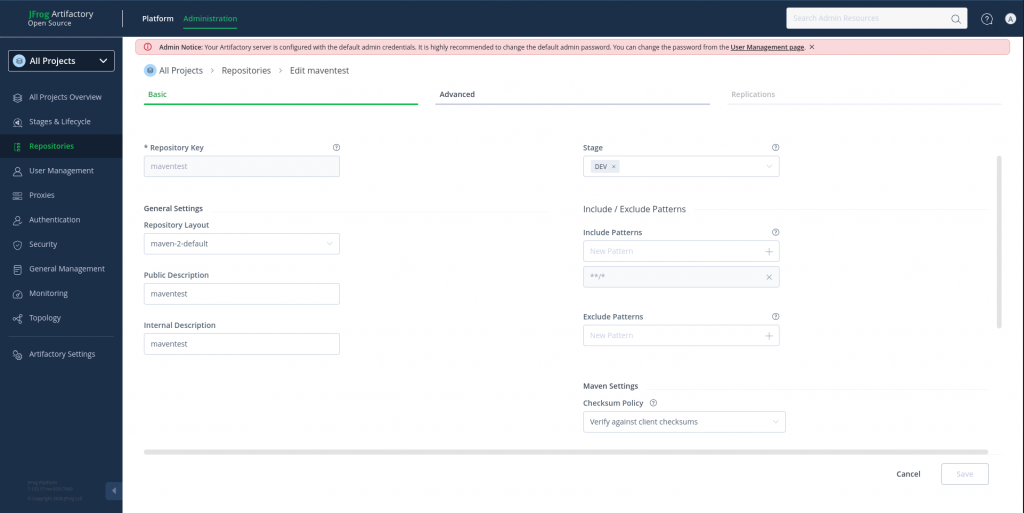Click the Stage field help icon

click(x=775, y=147)
